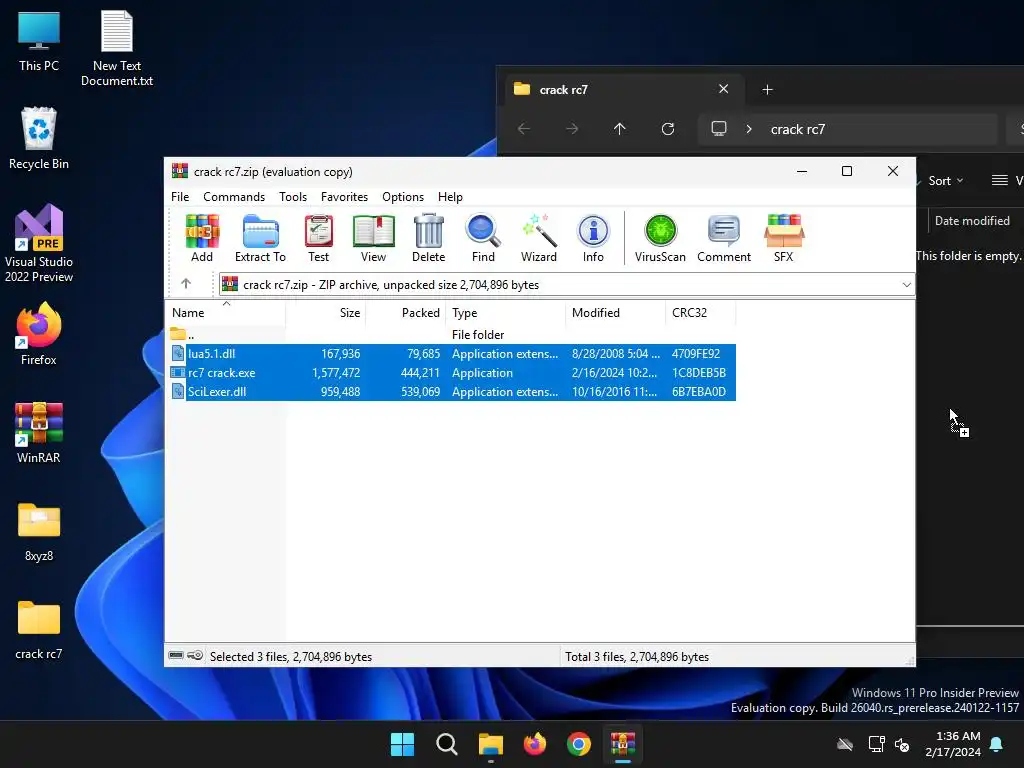This screenshot has height=768, width=1024.
Task: Launch Chrome from taskbar
Action: (x=579, y=744)
